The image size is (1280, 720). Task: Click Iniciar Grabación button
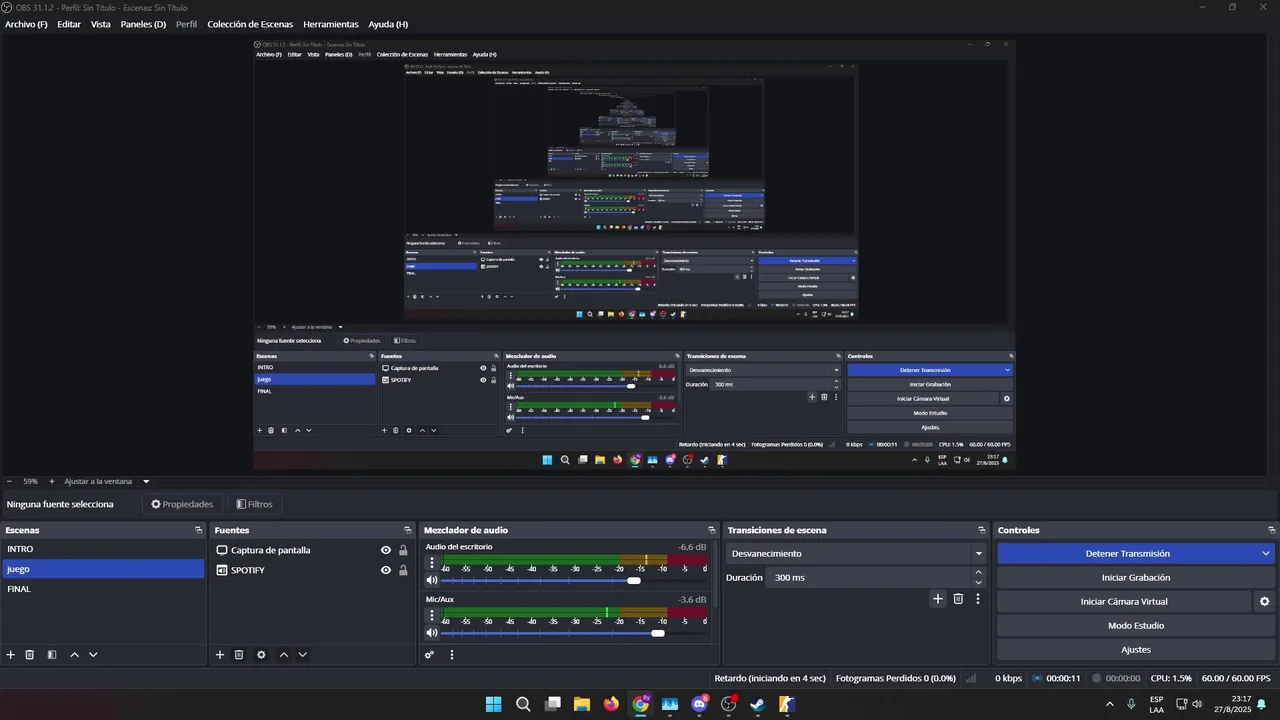[1136, 578]
